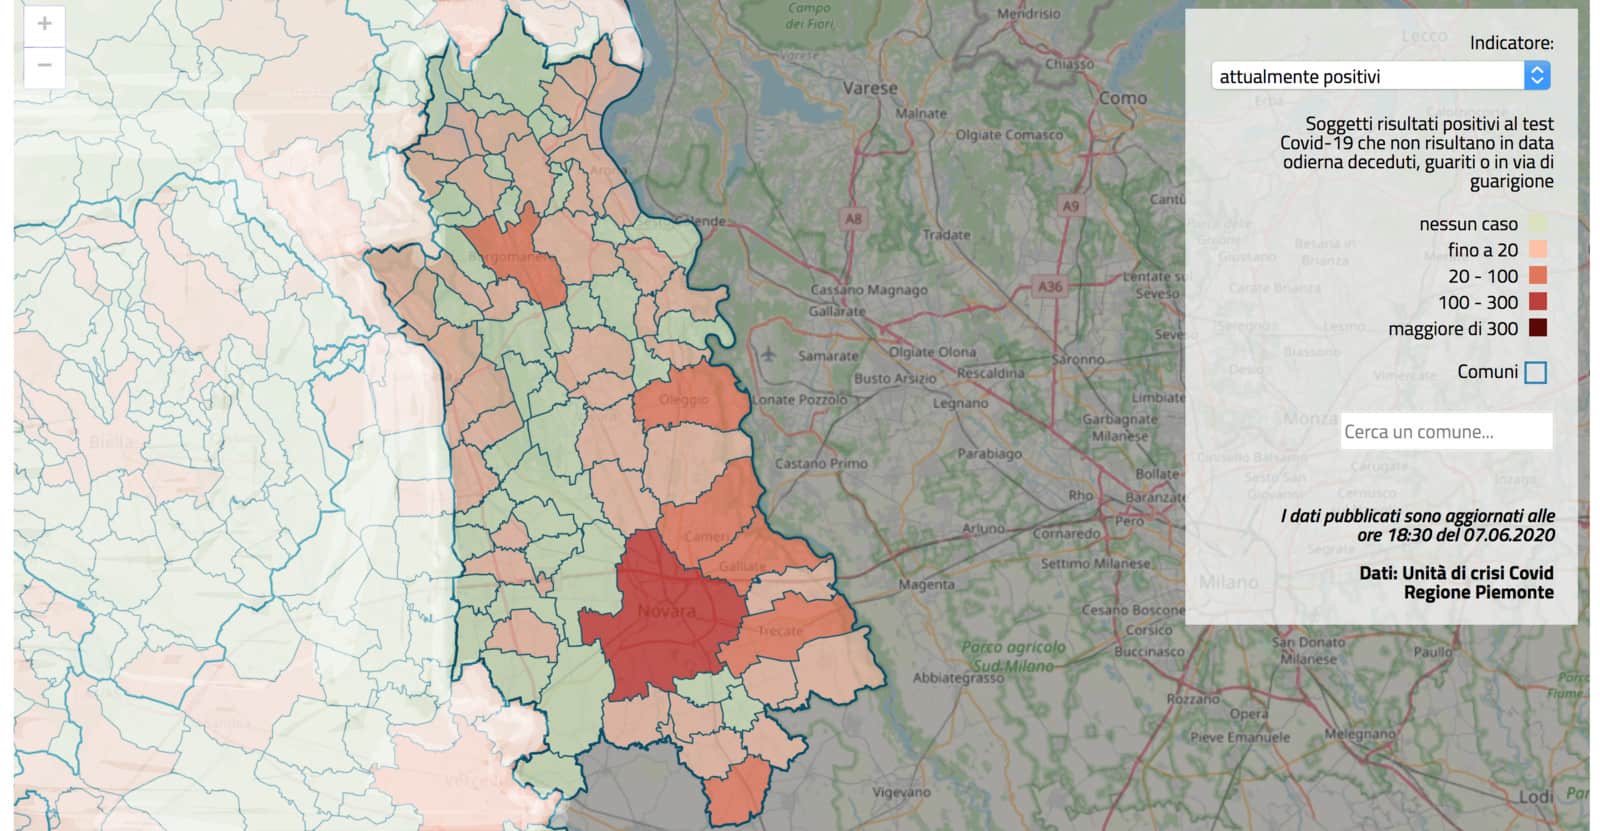Click the Vigevano label on the map
The image size is (1600, 831).
point(901,792)
